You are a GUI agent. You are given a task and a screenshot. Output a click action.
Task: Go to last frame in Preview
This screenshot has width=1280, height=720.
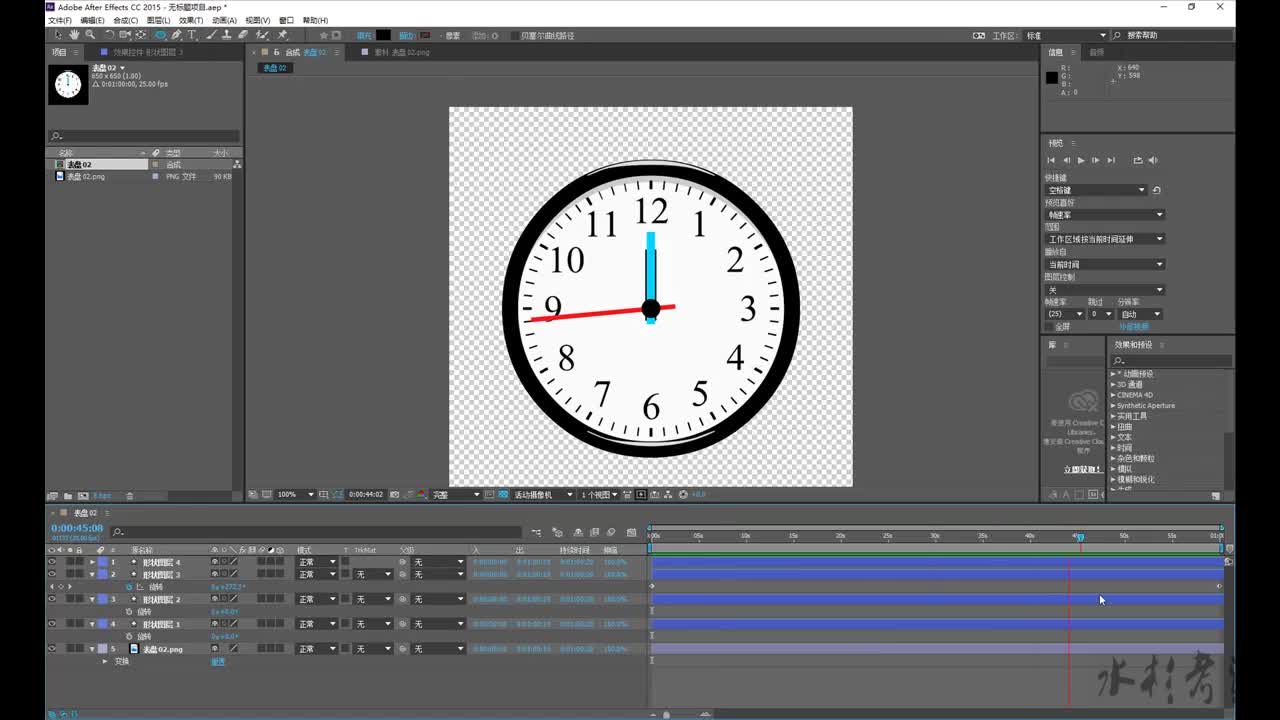coord(1111,160)
